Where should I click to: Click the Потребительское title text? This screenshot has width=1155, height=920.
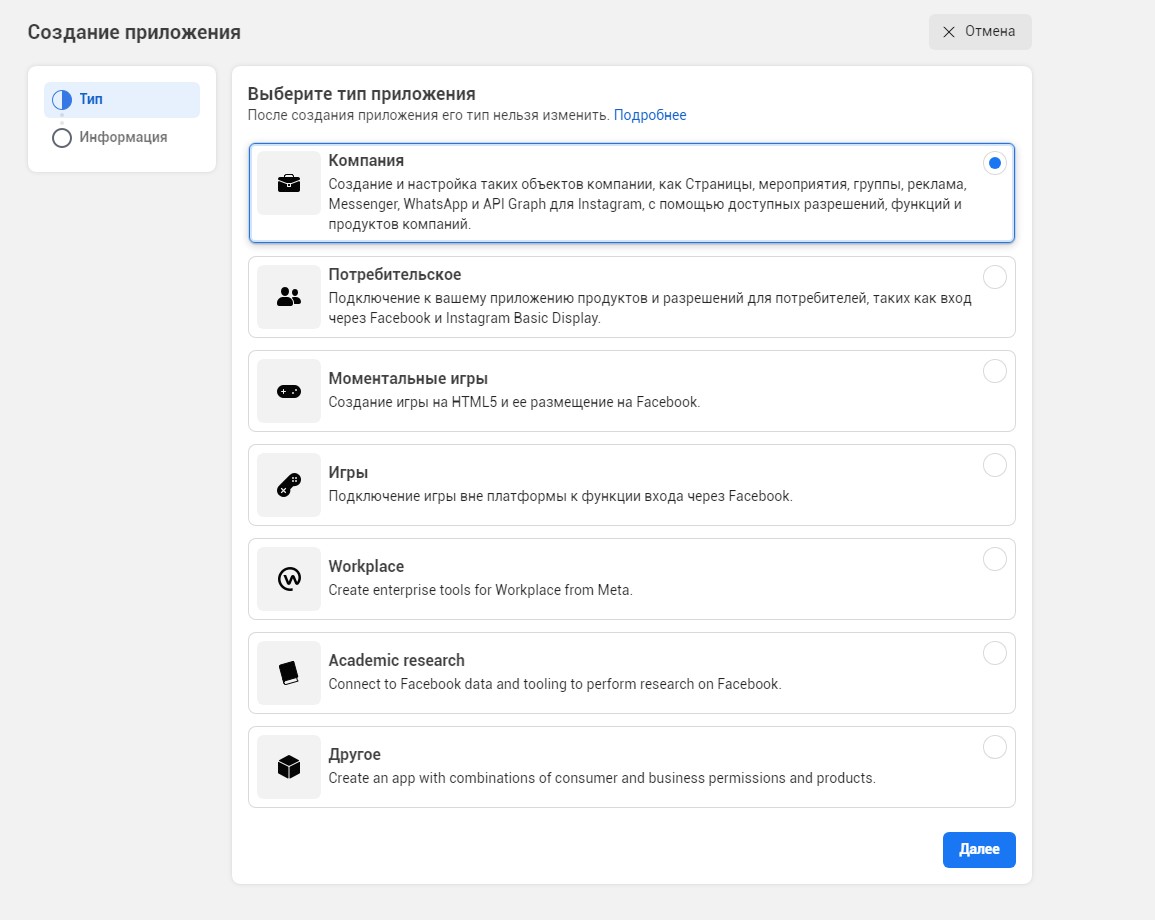pos(395,275)
